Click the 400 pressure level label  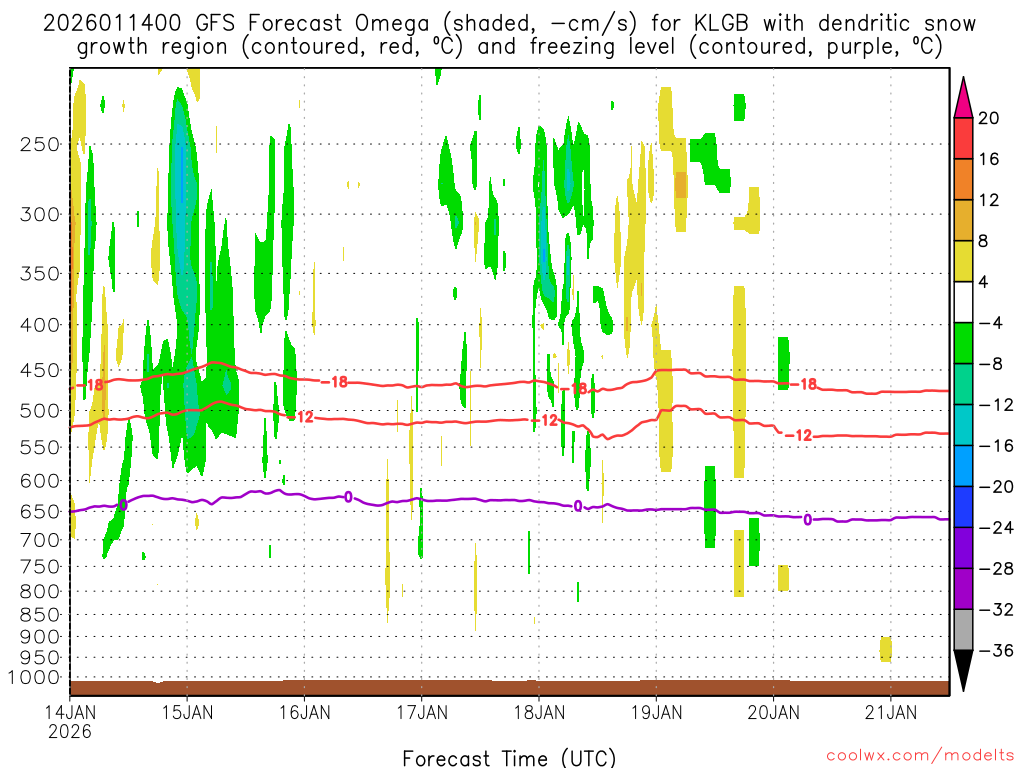coord(40,325)
